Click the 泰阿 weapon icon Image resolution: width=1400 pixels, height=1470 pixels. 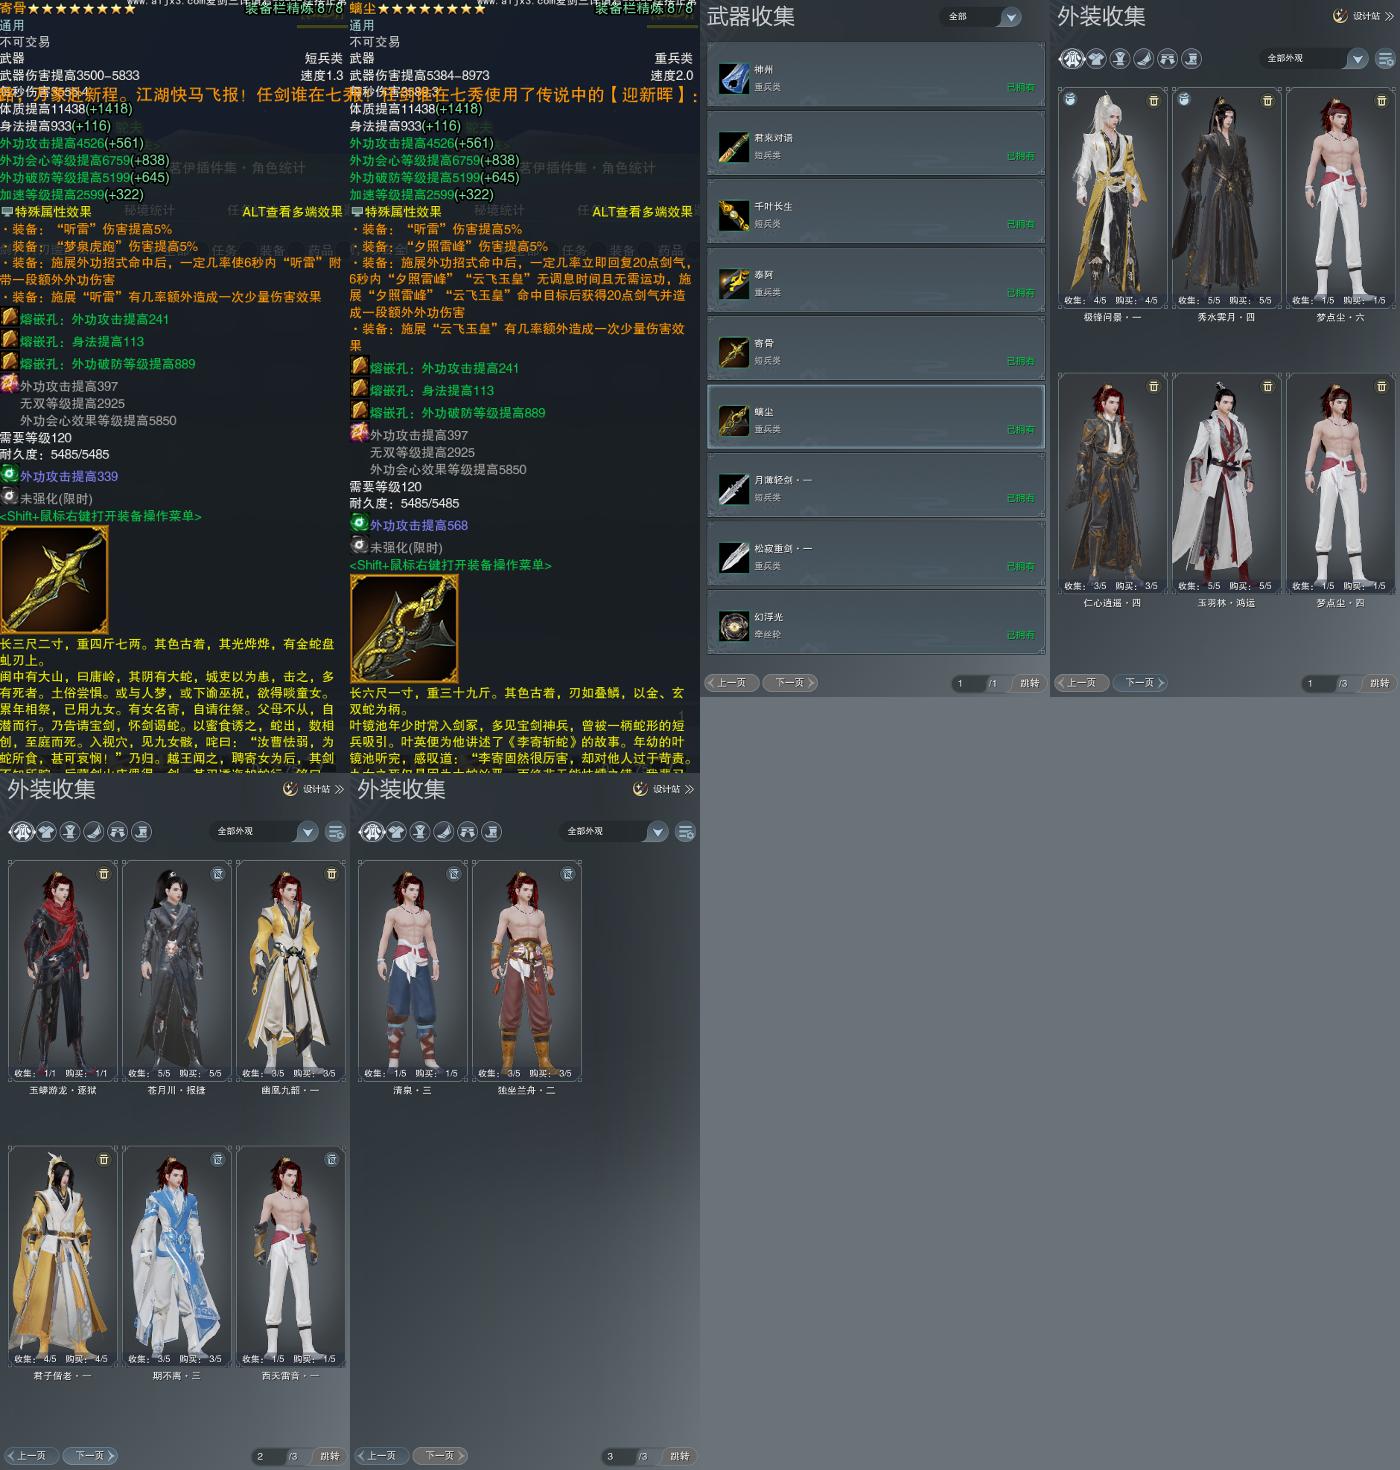tap(734, 284)
